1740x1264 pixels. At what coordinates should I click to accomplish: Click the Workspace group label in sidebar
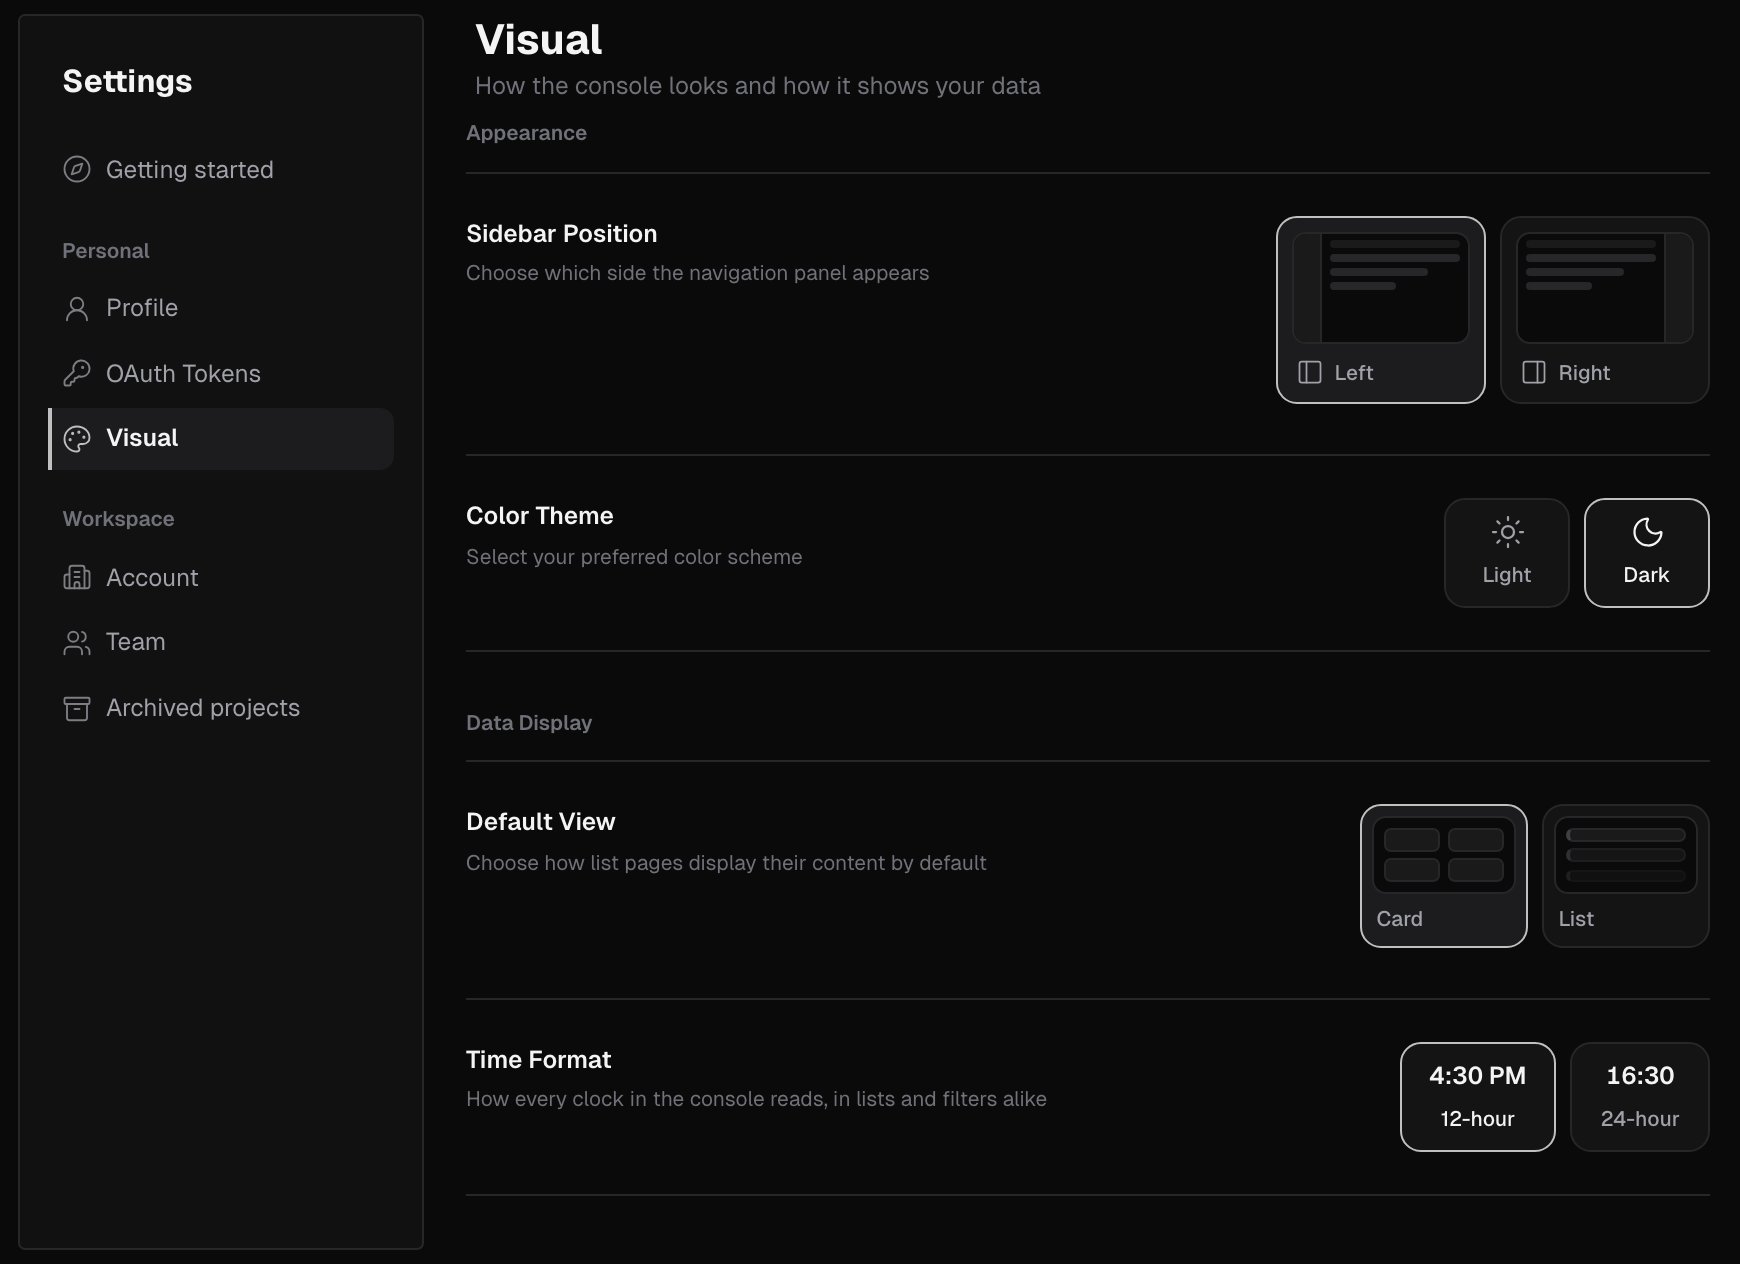pos(119,519)
